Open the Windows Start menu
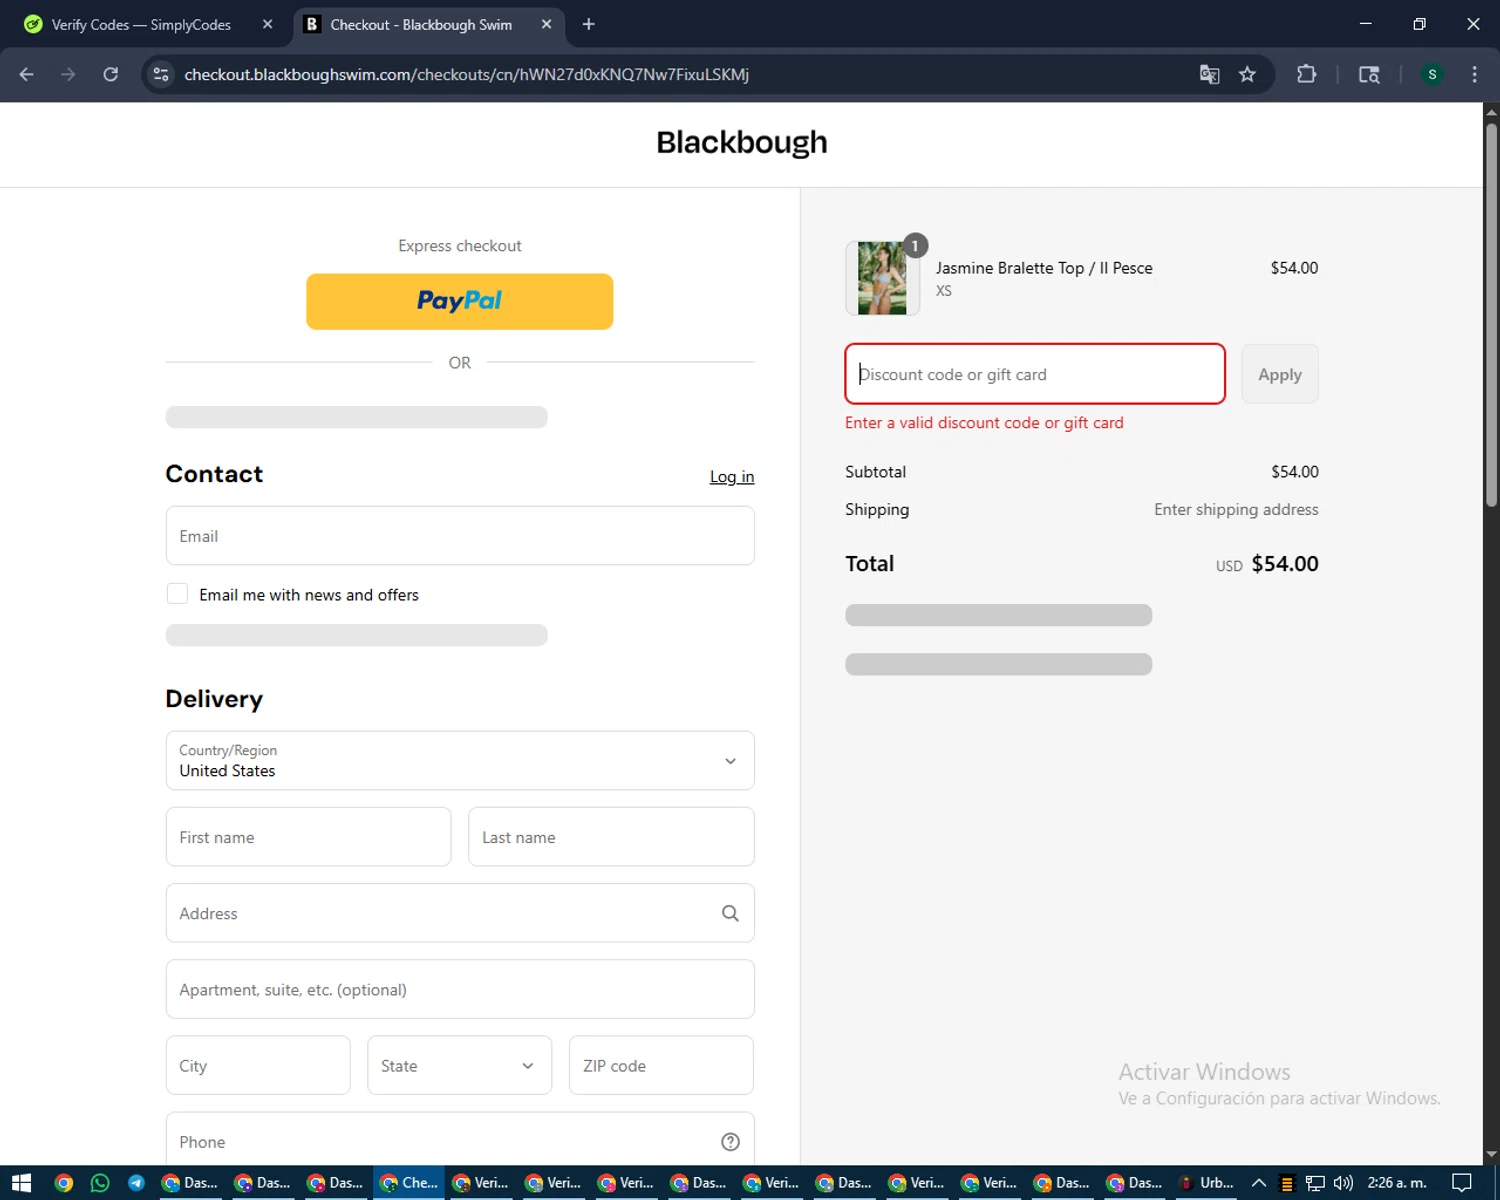The width and height of the screenshot is (1500, 1200). pyautogui.click(x=22, y=1183)
